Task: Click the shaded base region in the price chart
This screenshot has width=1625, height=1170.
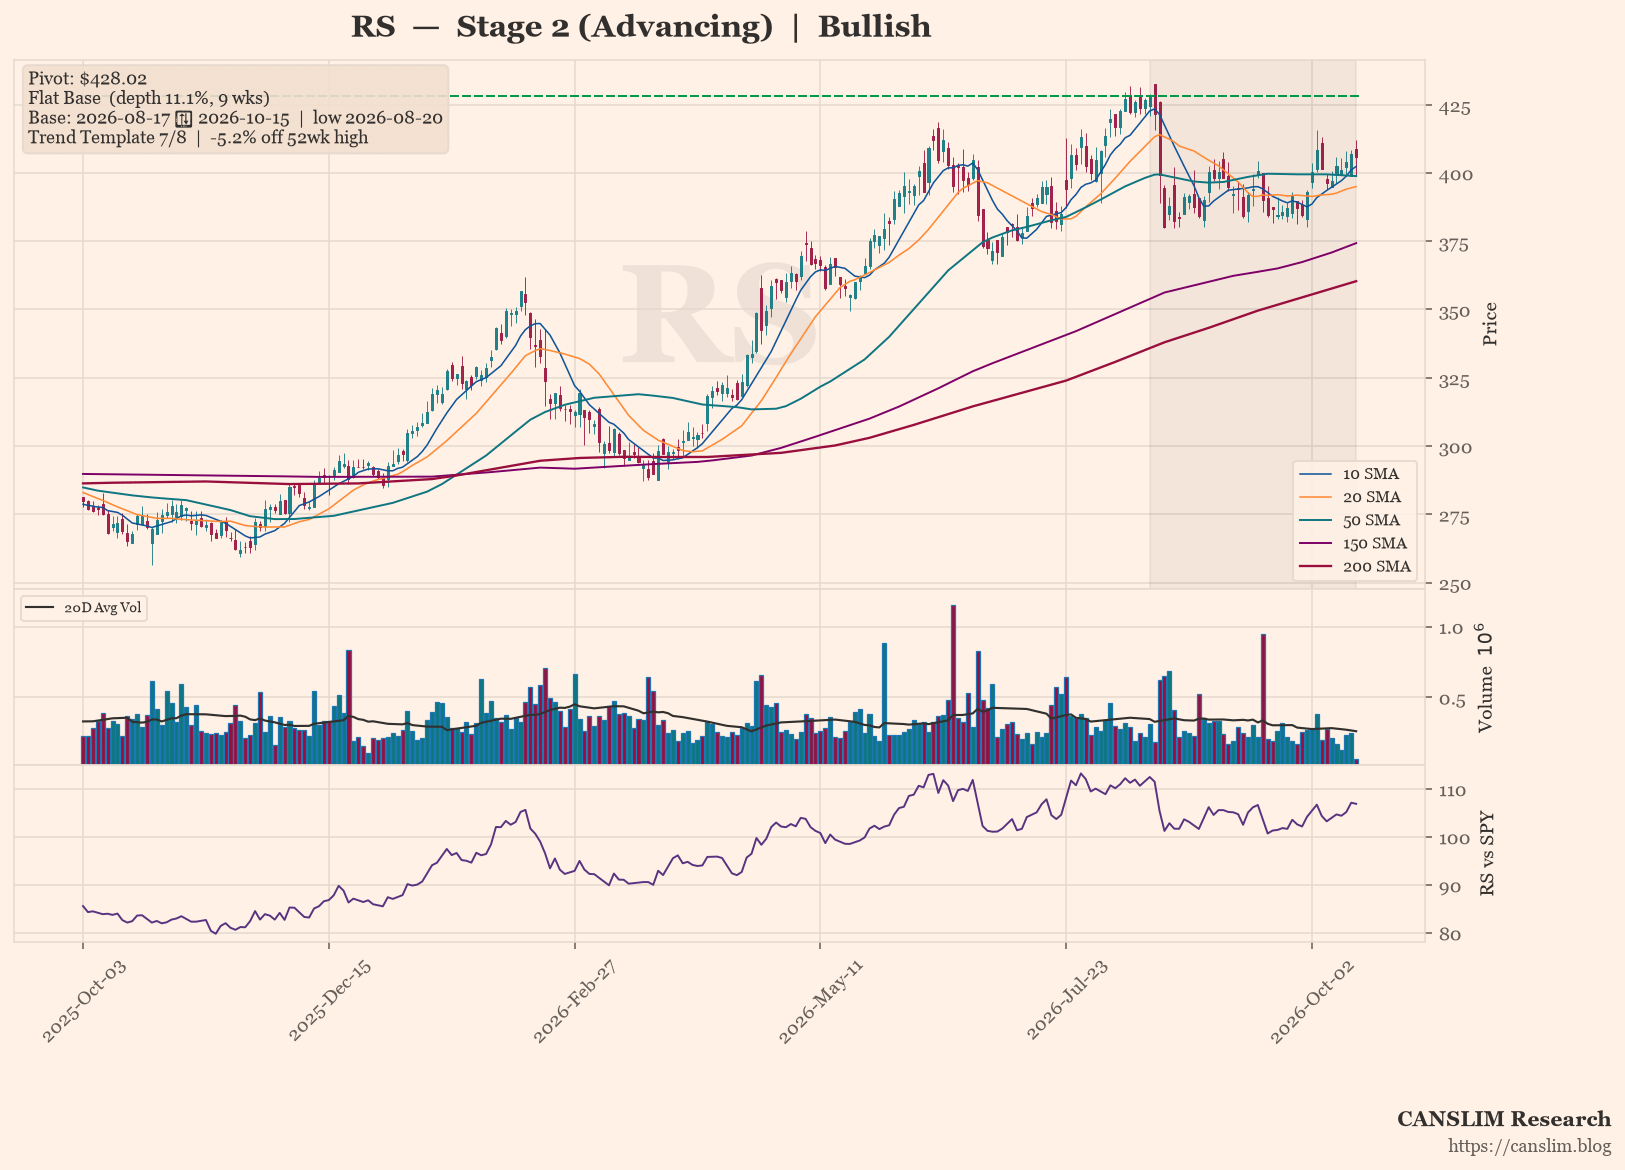Action: point(1253,324)
